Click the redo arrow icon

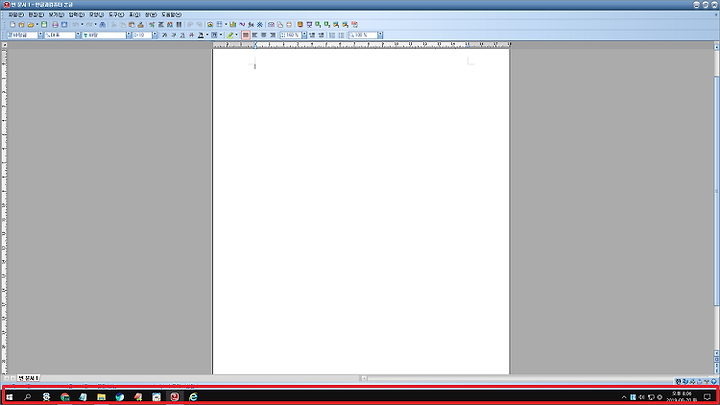click(x=89, y=25)
